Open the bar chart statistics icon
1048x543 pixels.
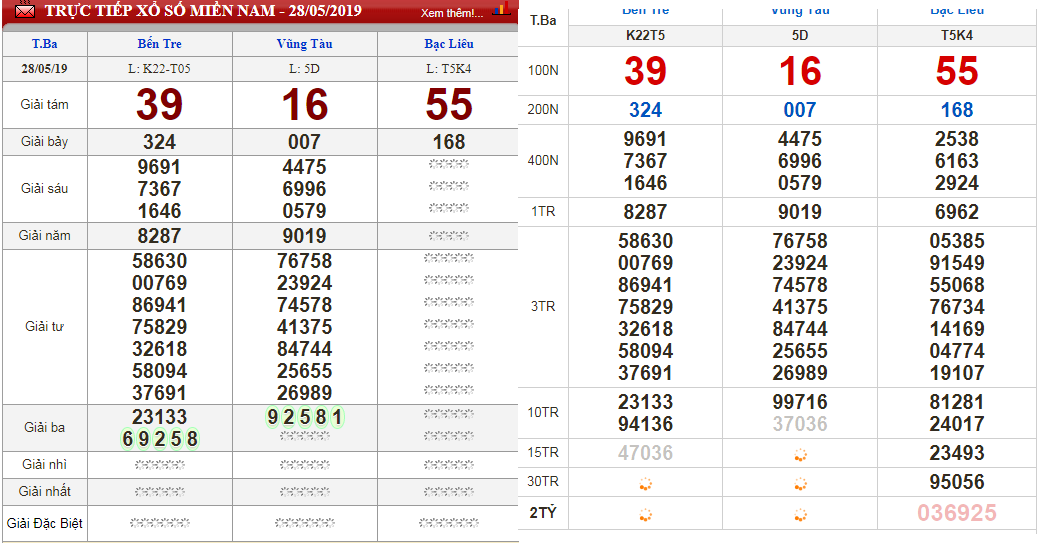tap(502, 9)
